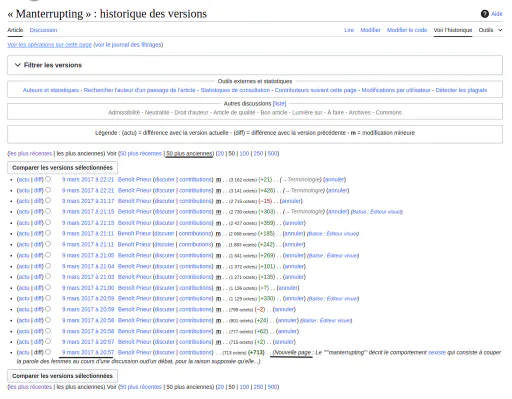Open Balise Éditeur visuel tag on 20:59 row
Screen dimensions: 512x399
333,299
